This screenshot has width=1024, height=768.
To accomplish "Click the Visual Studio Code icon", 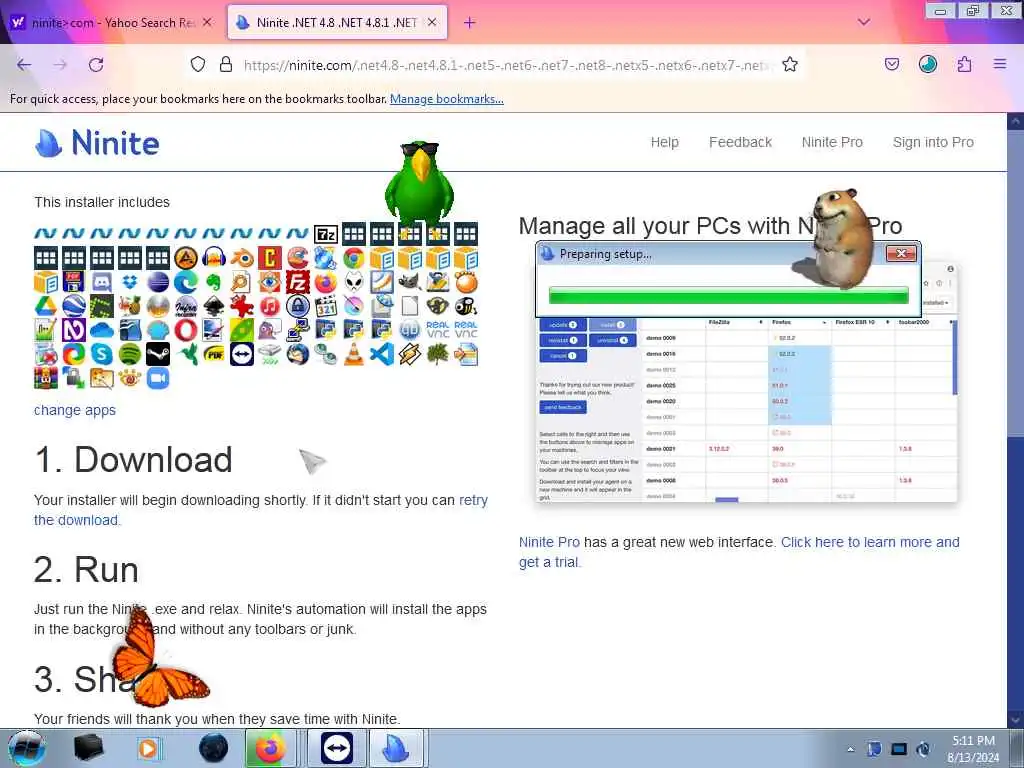I will click(x=381, y=354).
